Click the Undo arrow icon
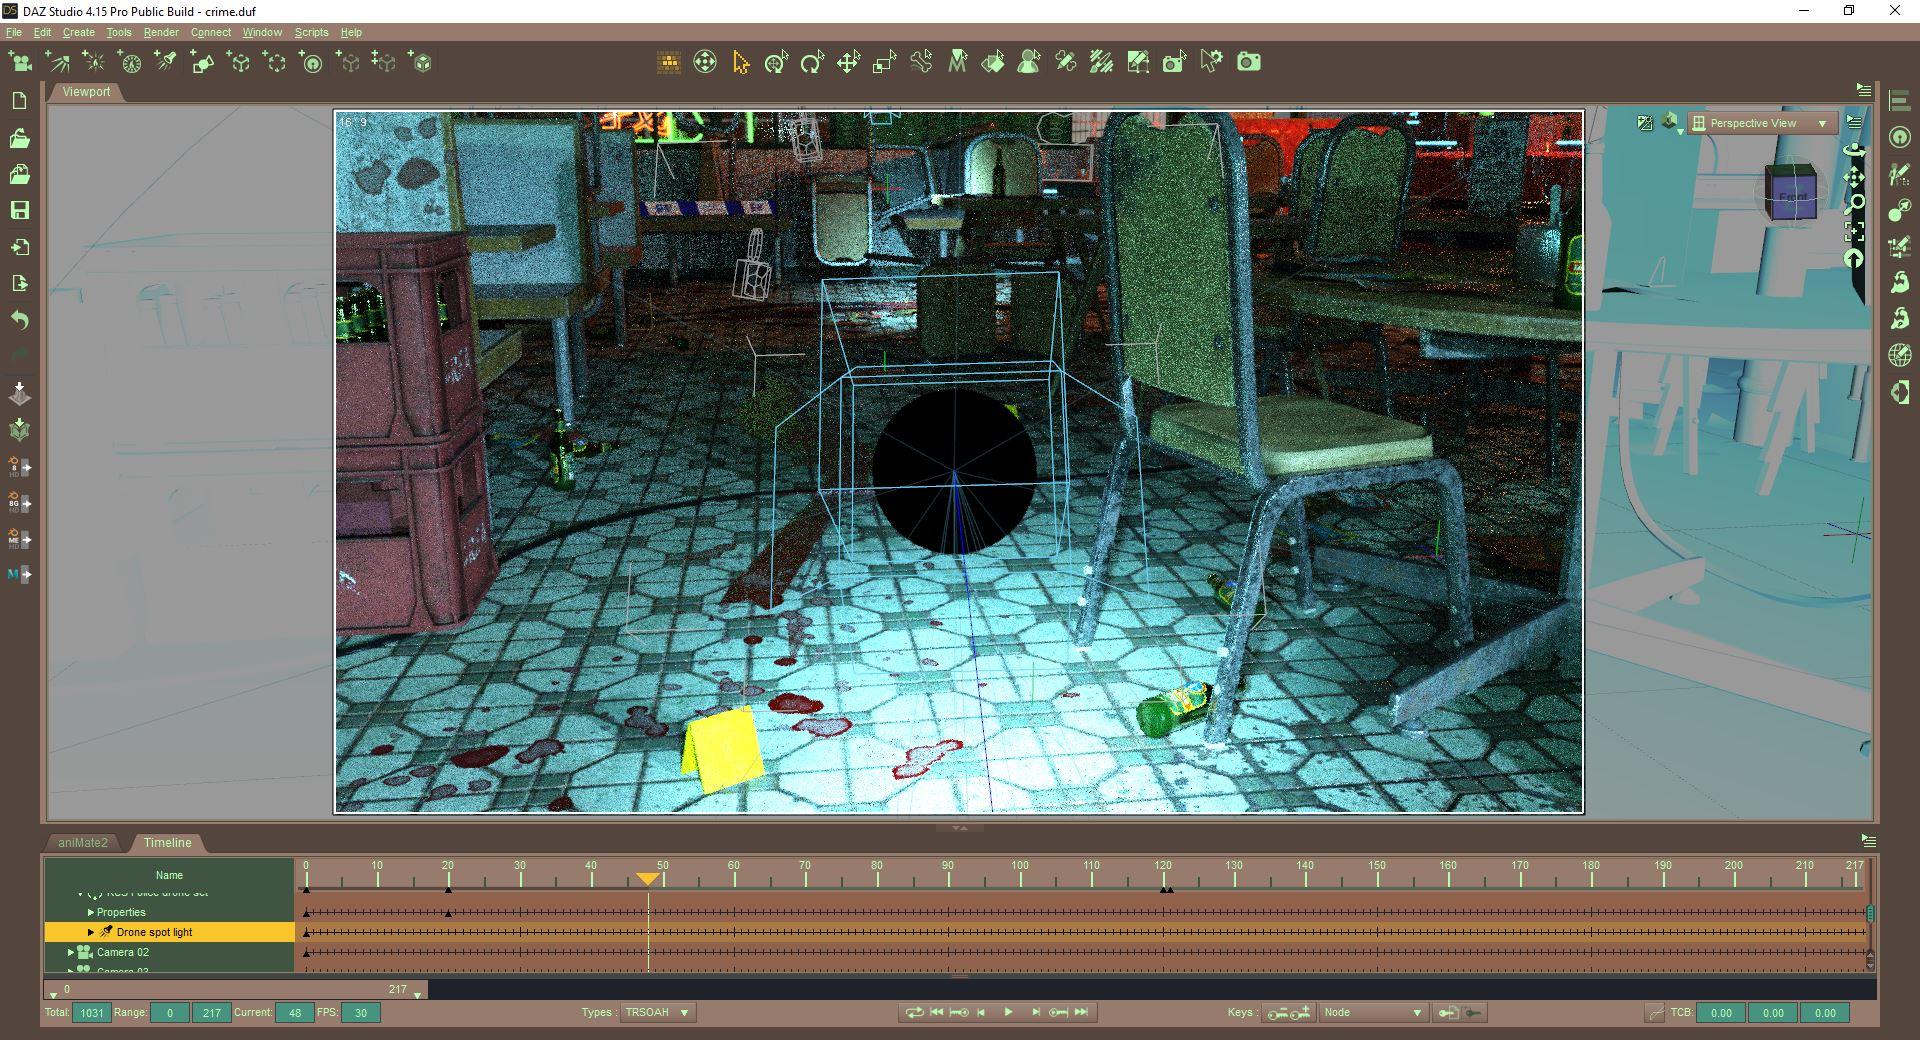The height and width of the screenshot is (1040, 1920). [x=19, y=320]
